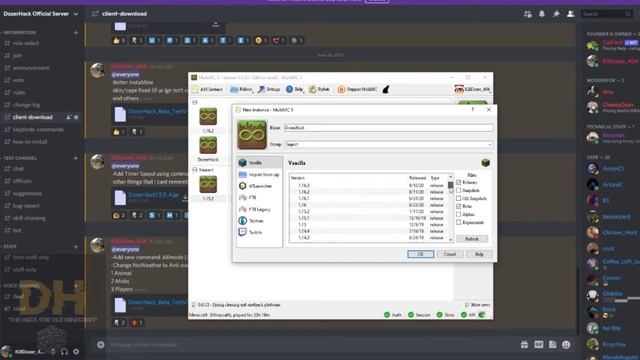
Task: Select the Vanilla source tab
Action: click(x=259, y=162)
